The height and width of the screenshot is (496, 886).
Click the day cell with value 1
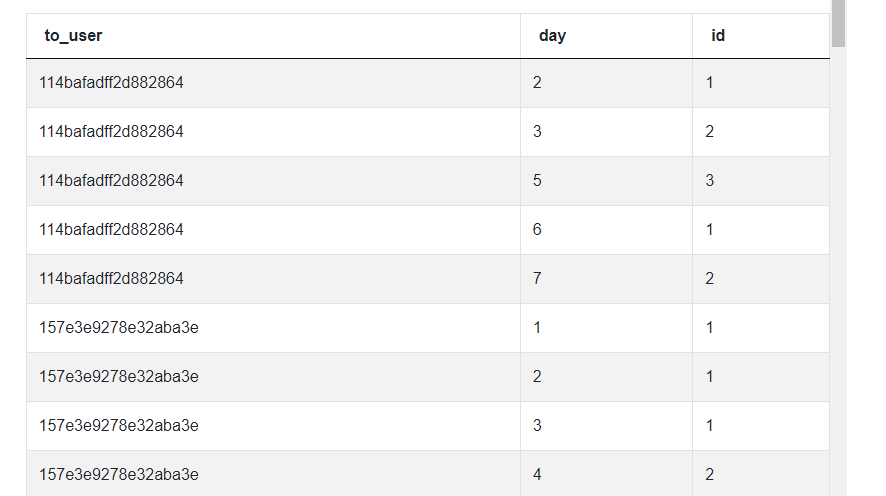pyautogui.click(x=537, y=328)
